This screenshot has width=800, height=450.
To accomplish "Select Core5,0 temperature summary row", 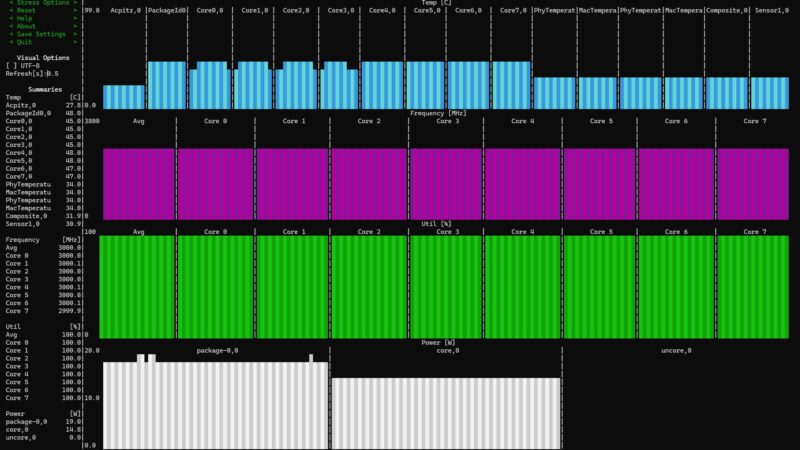I will (43, 161).
